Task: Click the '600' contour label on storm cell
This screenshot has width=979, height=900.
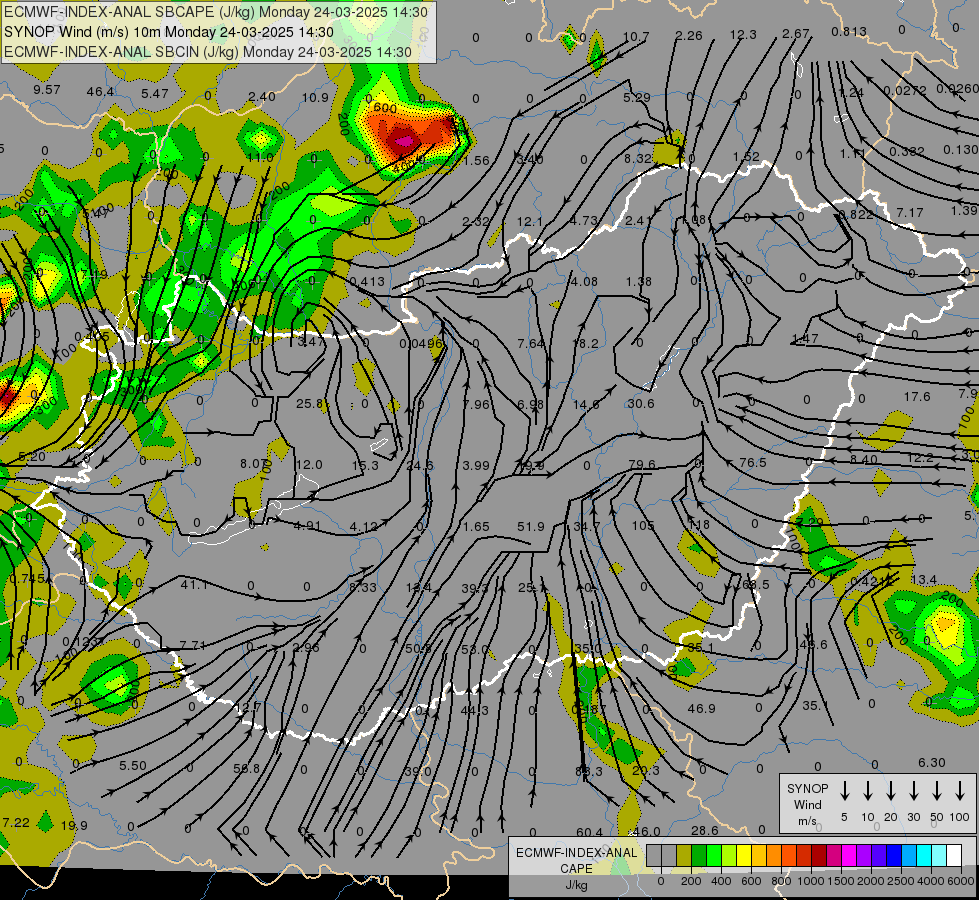Action: (x=384, y=107)
